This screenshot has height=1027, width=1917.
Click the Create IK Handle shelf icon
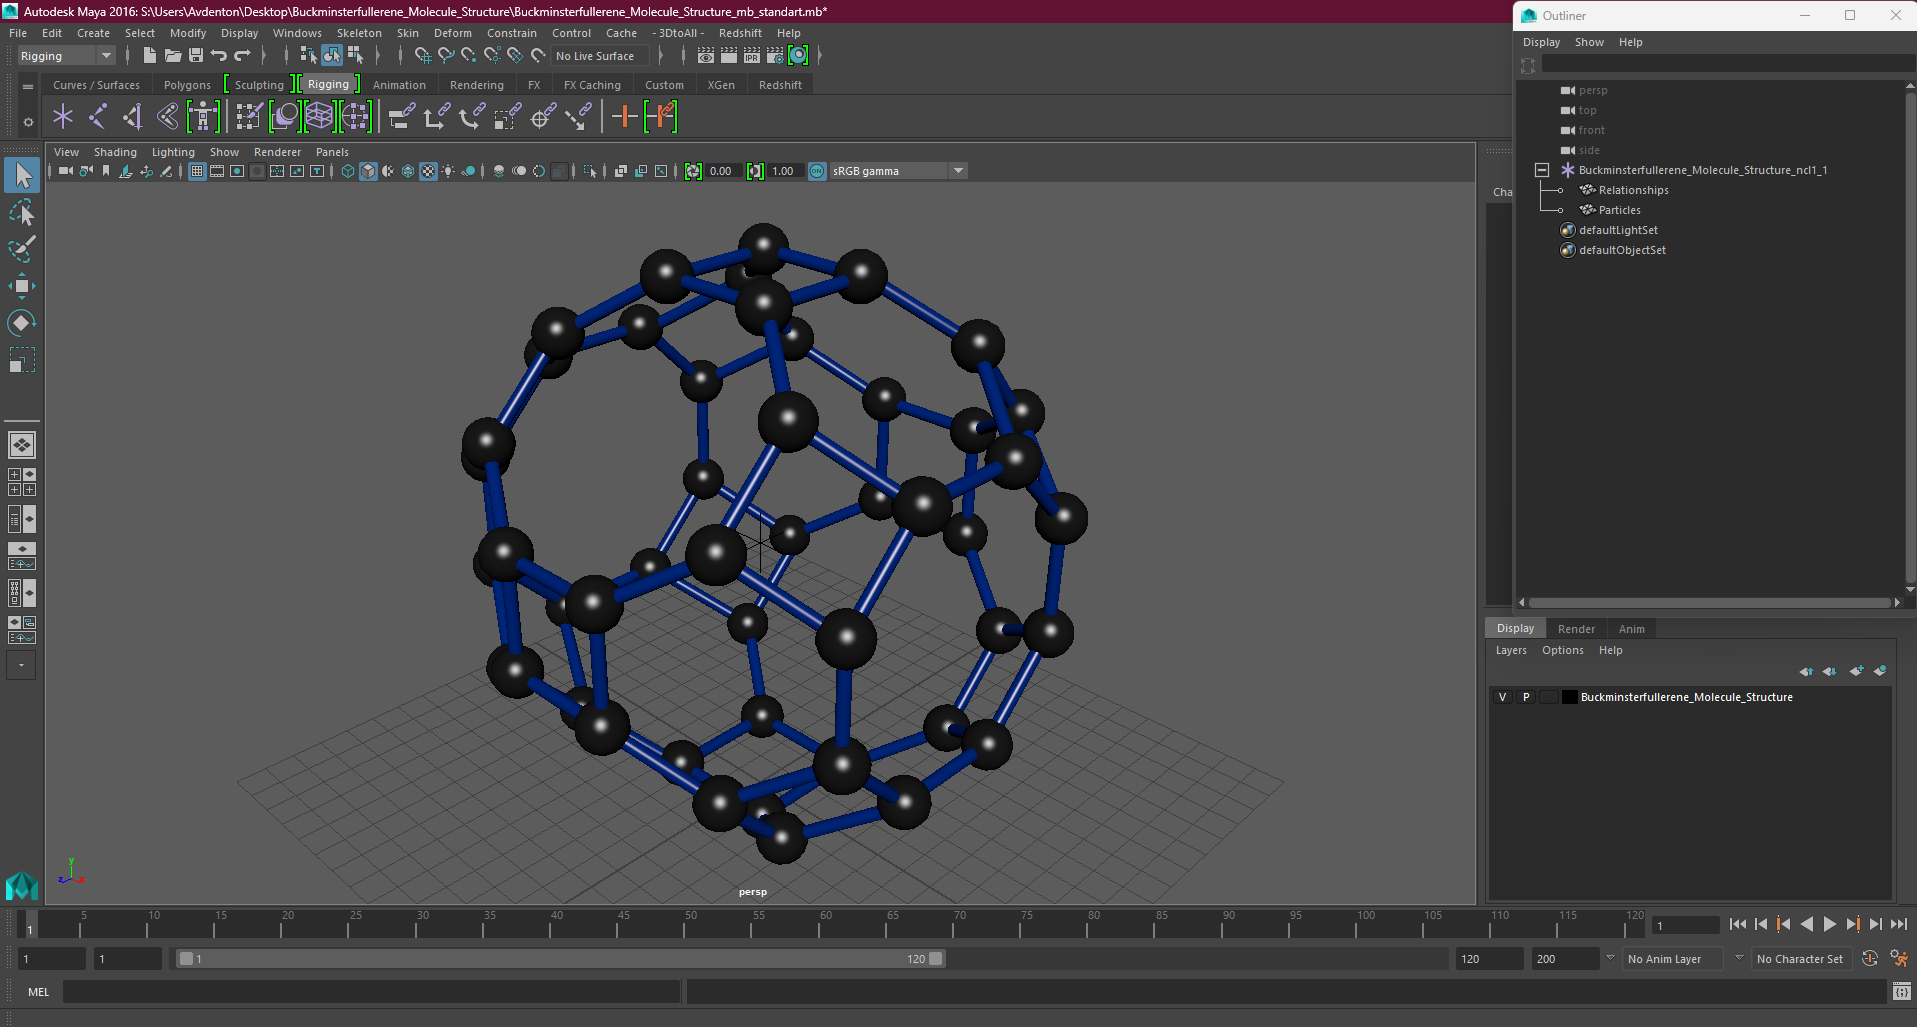point(133,117)
